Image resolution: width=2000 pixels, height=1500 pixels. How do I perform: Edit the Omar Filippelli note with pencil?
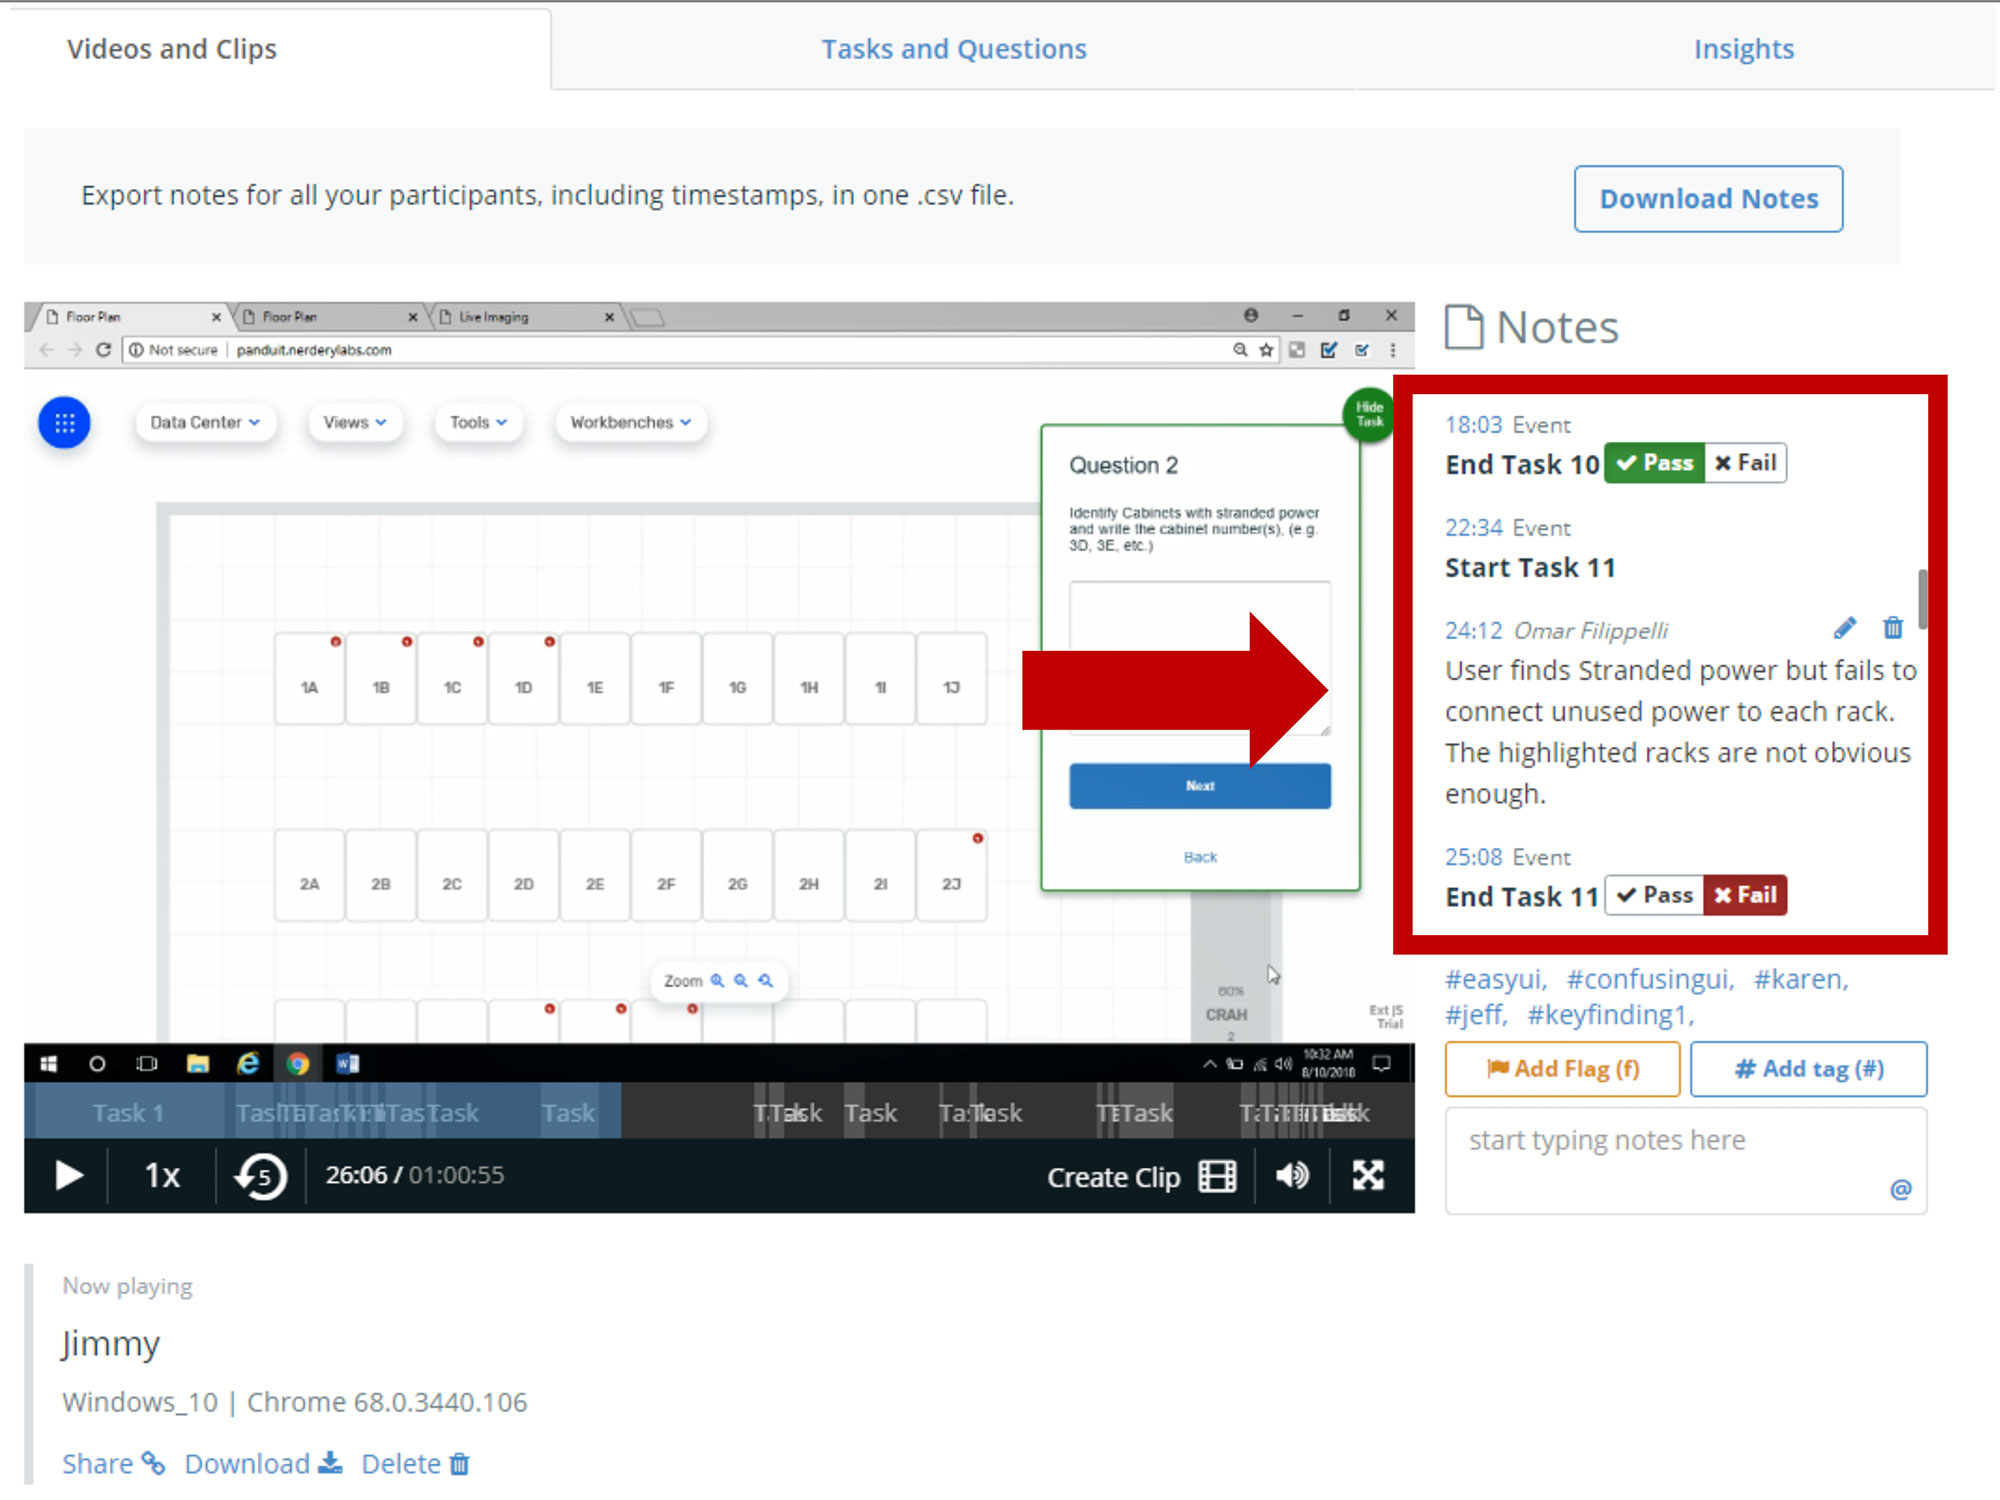pyautogui.click(x=1845, y=628)
